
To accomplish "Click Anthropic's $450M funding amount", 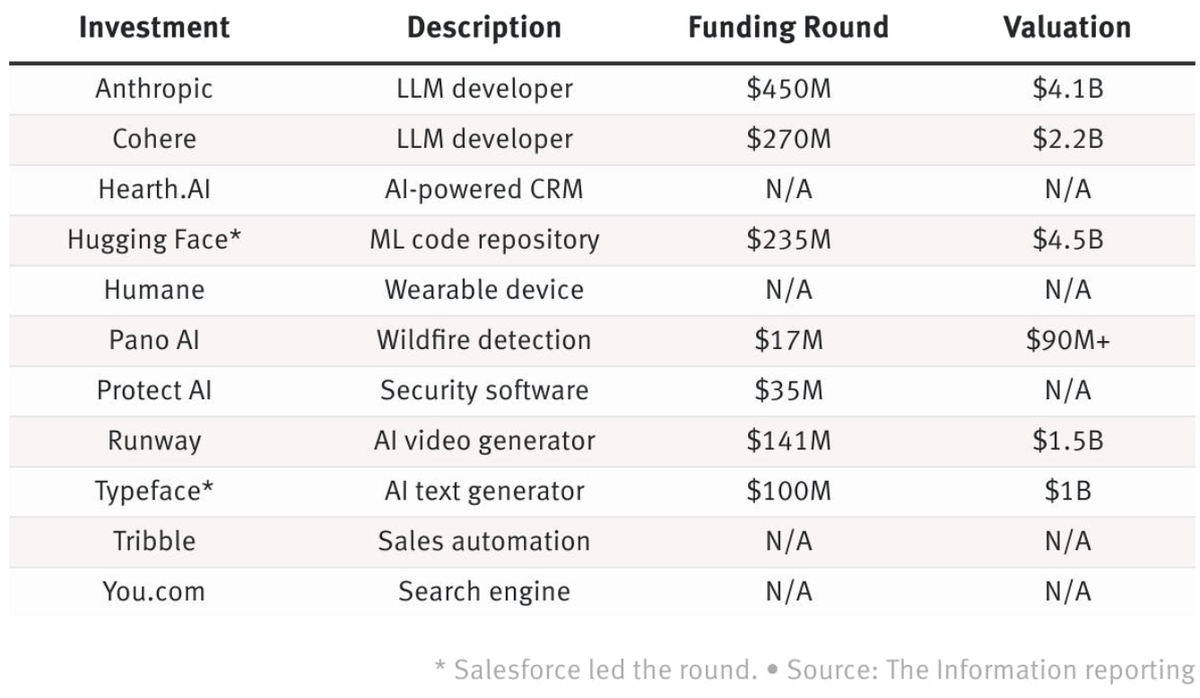I will click(x=788, y=89).
